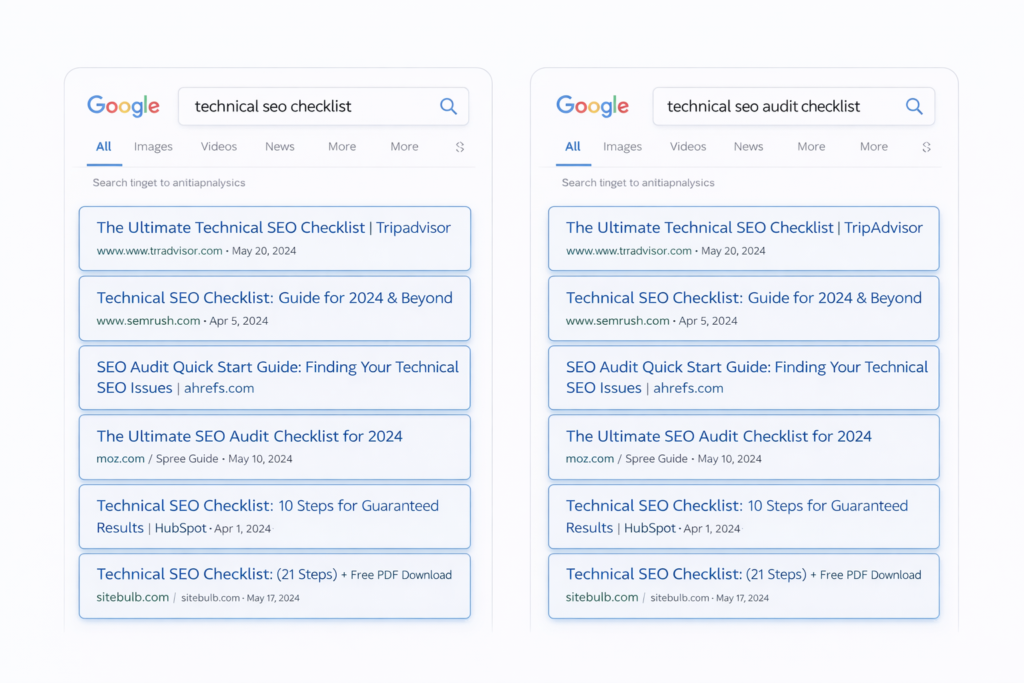Screen dimensions: 1024x683
Task: Click the small icon right of More tabs, left panel
Action: 460,146
